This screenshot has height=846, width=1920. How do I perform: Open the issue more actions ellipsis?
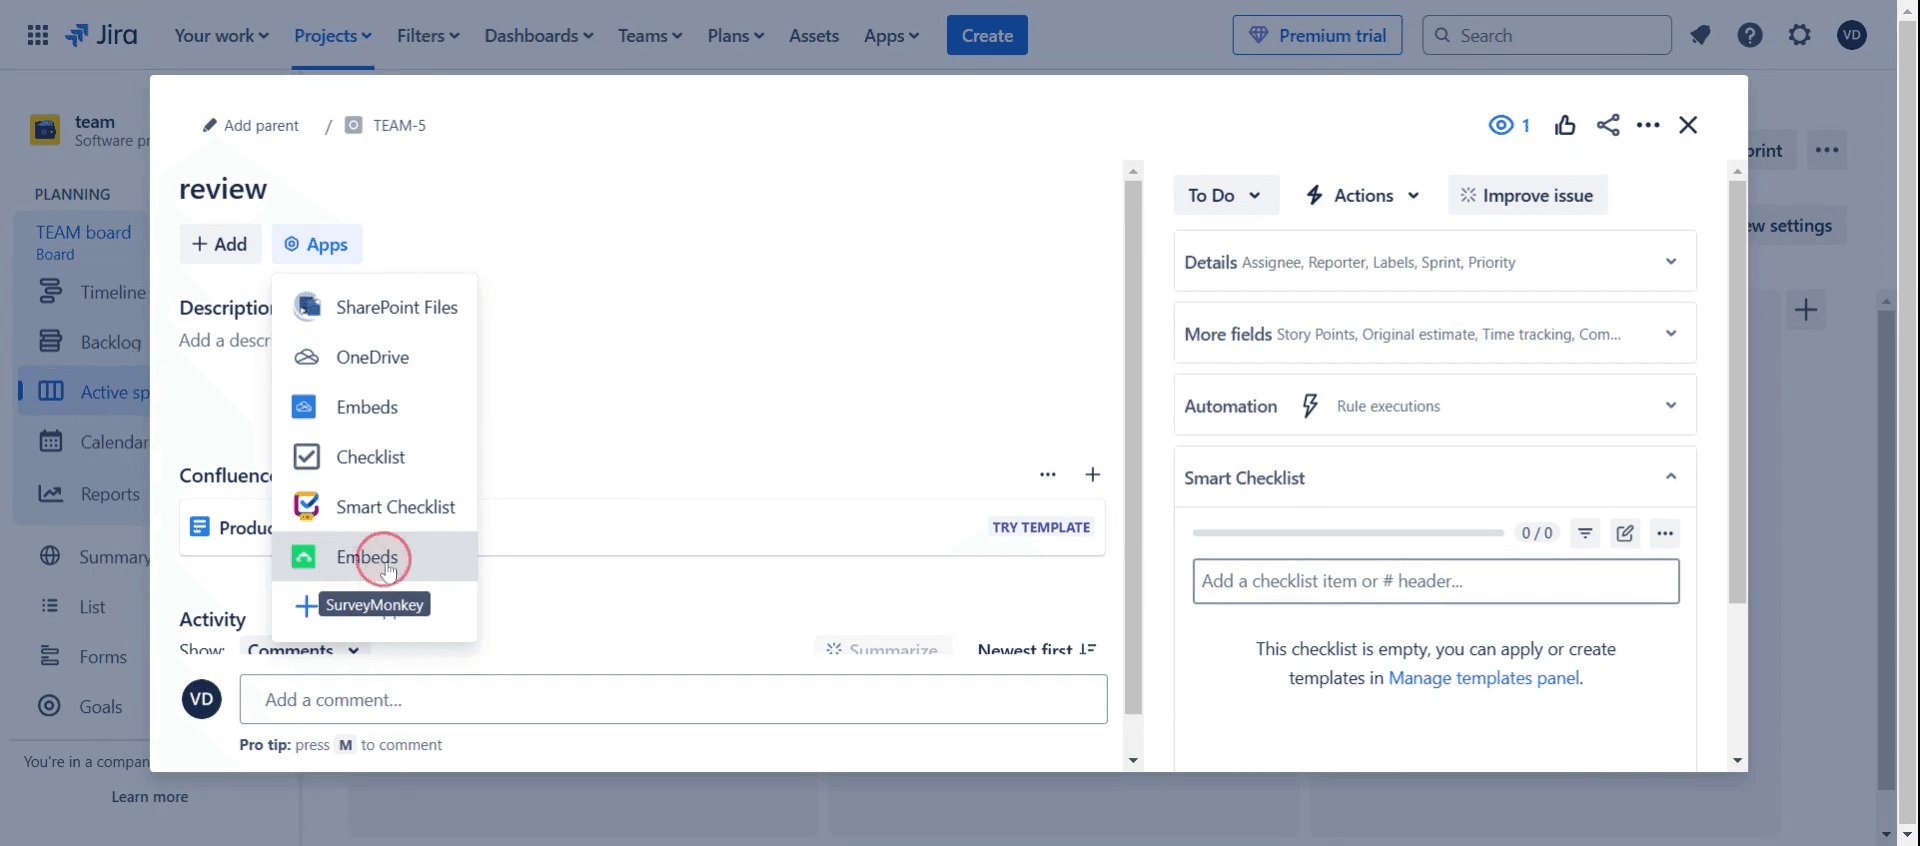pos(1648,125)
